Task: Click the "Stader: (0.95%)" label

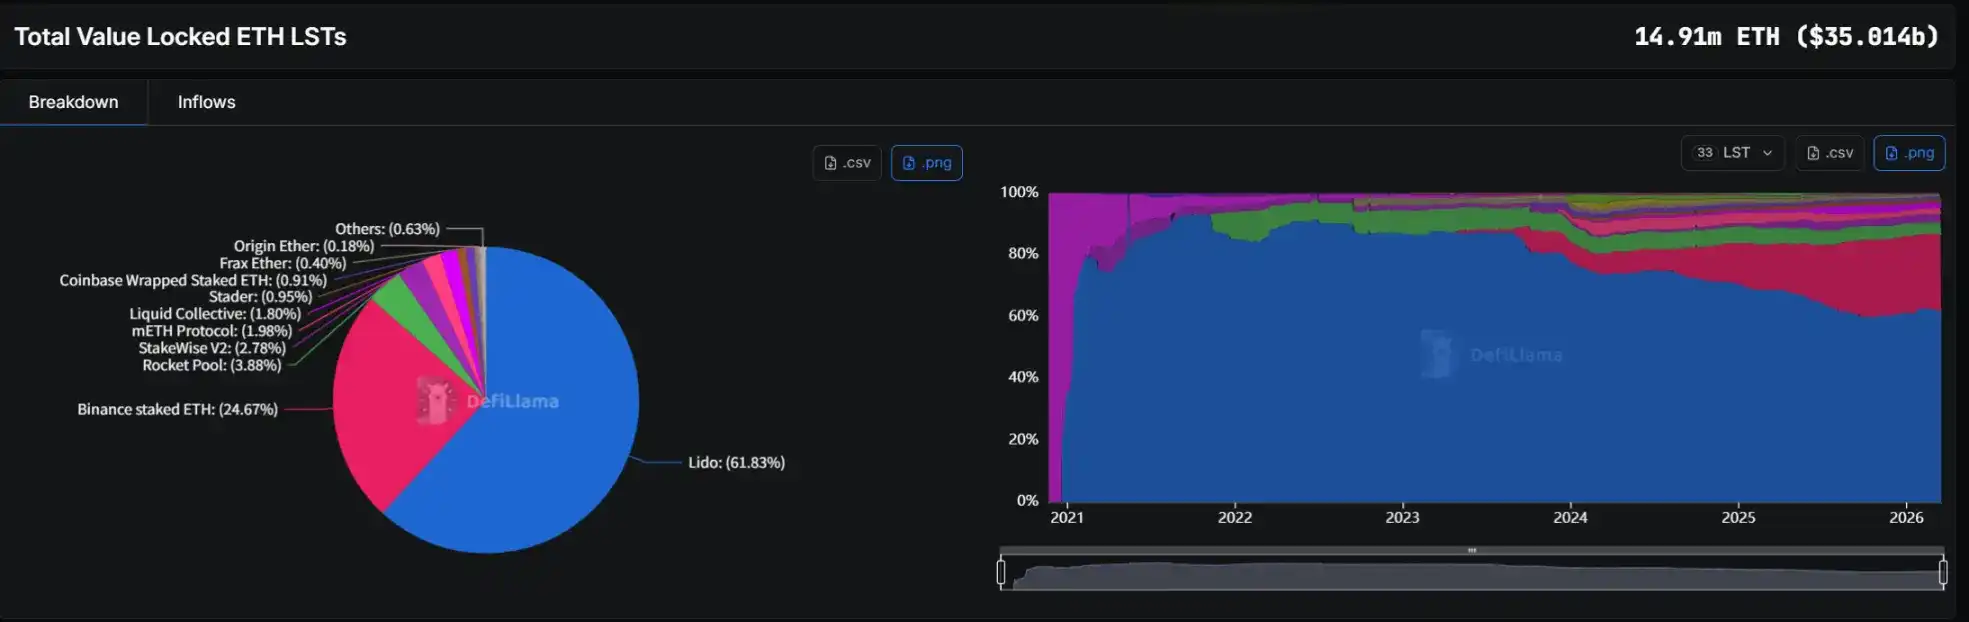Action: [x=260, y=297]
